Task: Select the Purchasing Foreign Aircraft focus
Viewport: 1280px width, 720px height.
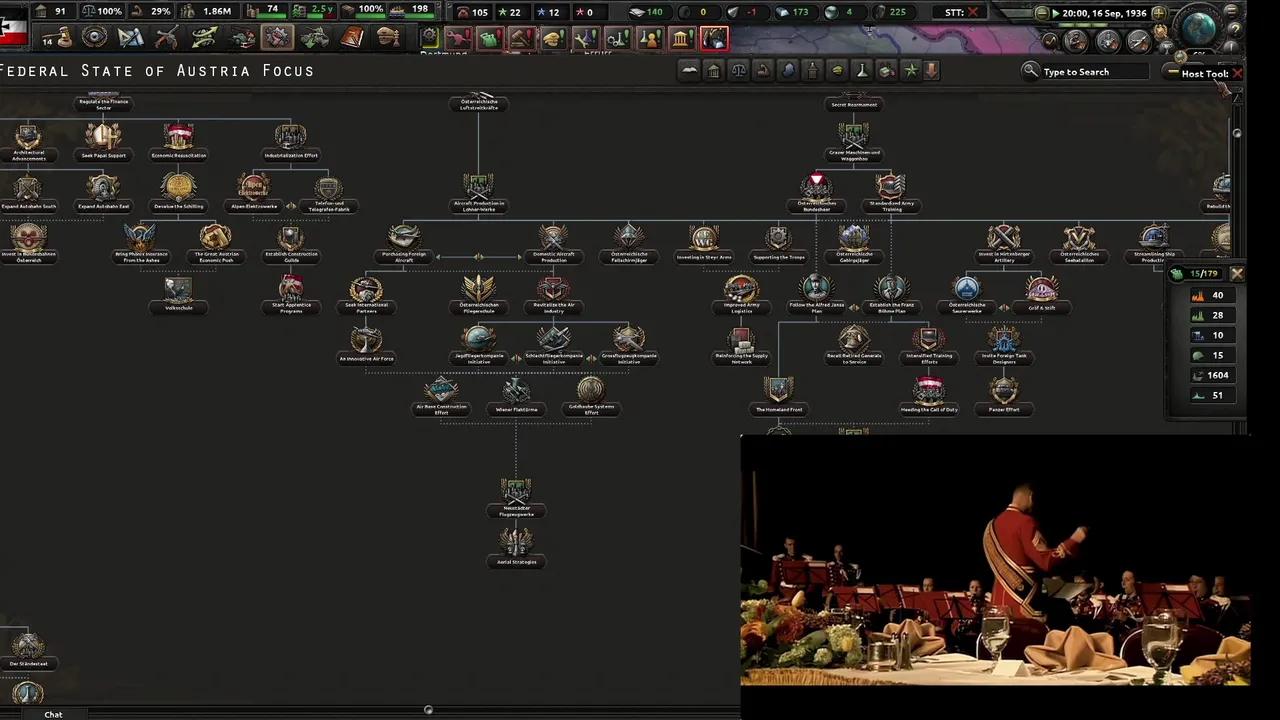Action: (x=404, y=243)
